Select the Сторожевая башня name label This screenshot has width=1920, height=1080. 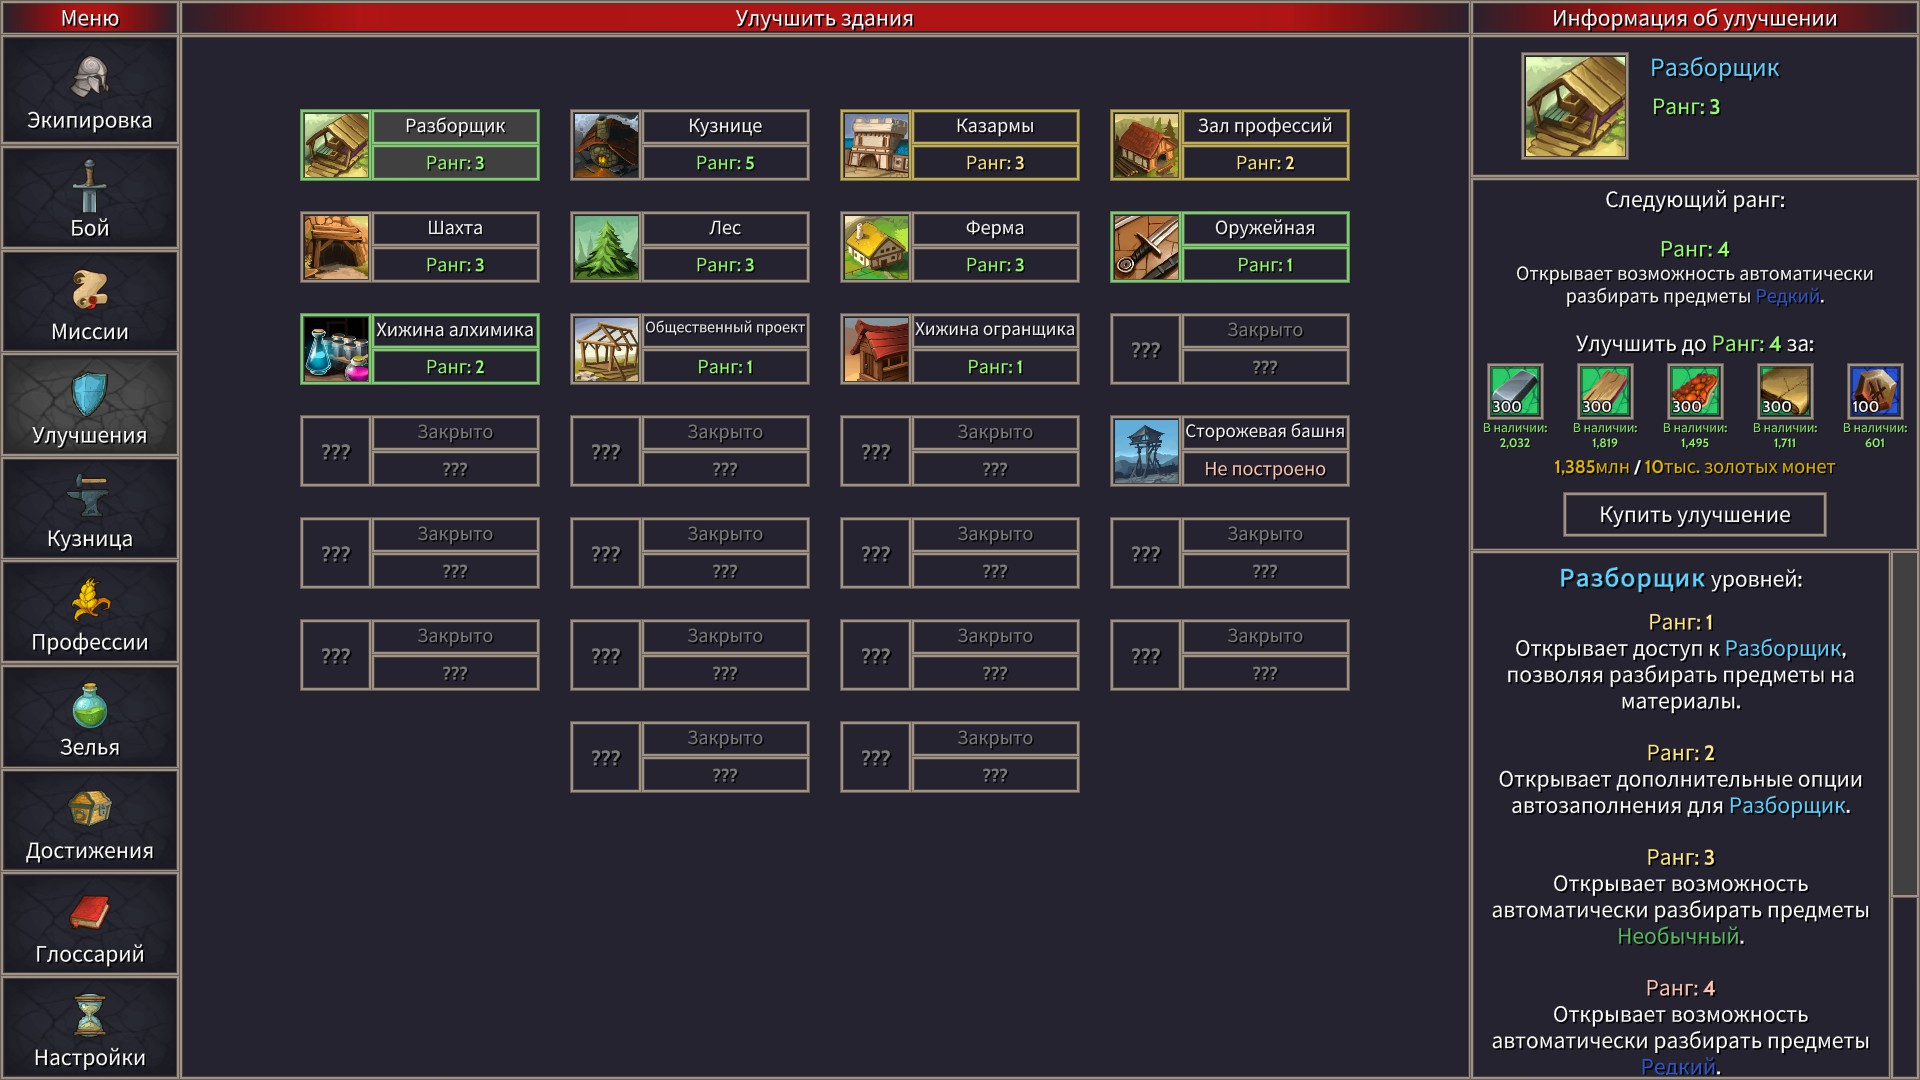pyautogui.click(x=1265, y=432)
